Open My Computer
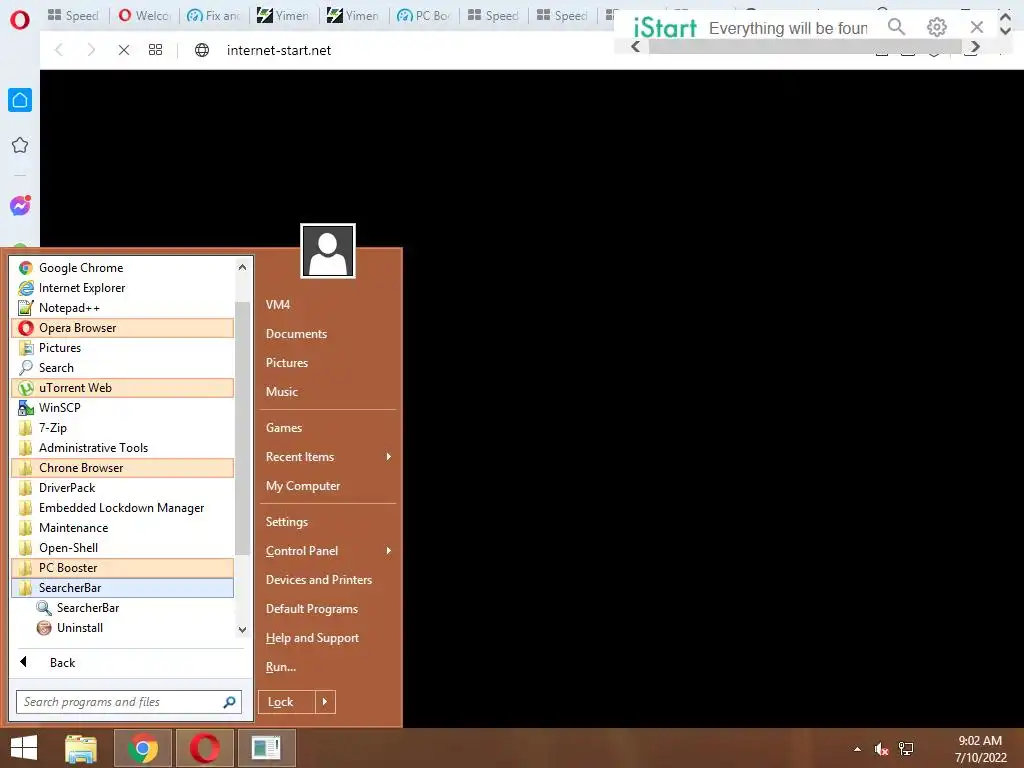The width and height of the screenshot is (1024, 768). coord(302,486)
